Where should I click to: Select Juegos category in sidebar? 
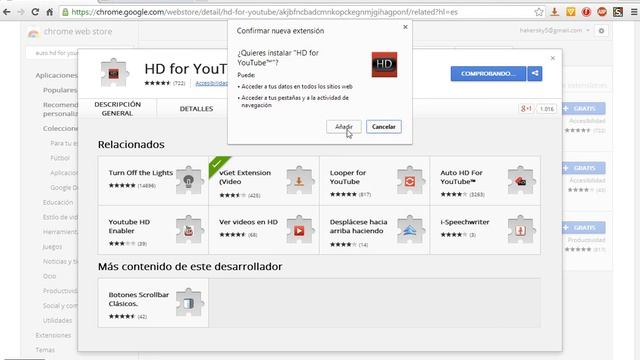[x=52, y=247]
